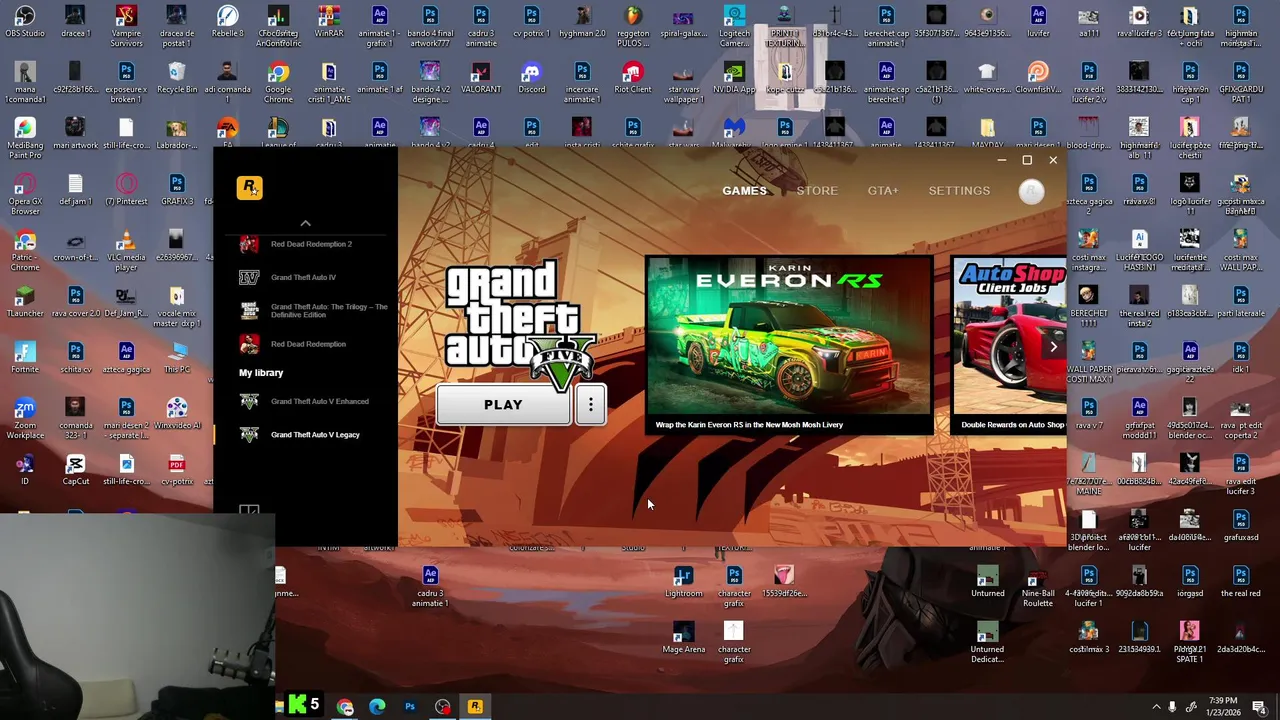The image size is (1280, 720).
Task: Open the notification center icon in taskbar
Action: 1259,707
